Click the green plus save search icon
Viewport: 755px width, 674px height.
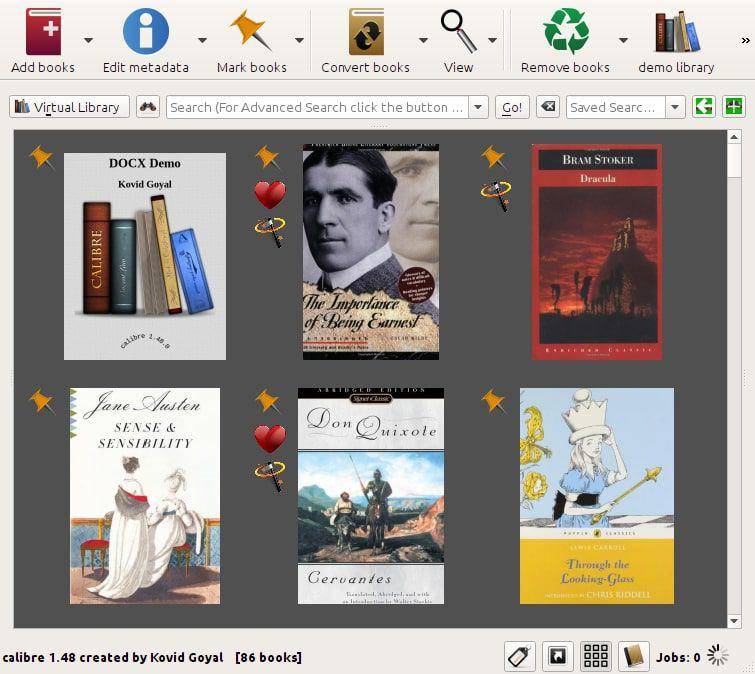click(734, 106)
